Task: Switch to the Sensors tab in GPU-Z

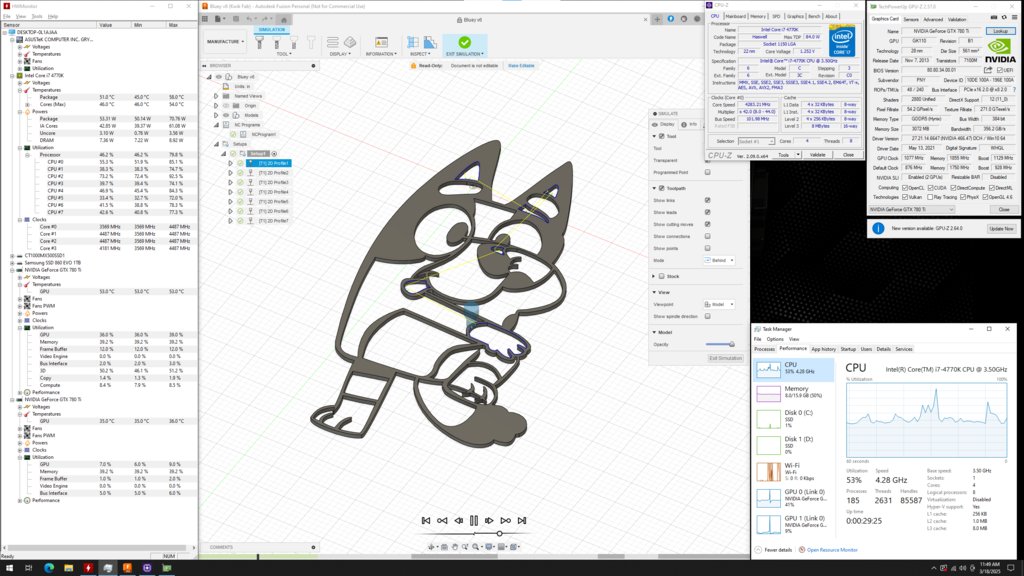Action: tap(911, 20)
